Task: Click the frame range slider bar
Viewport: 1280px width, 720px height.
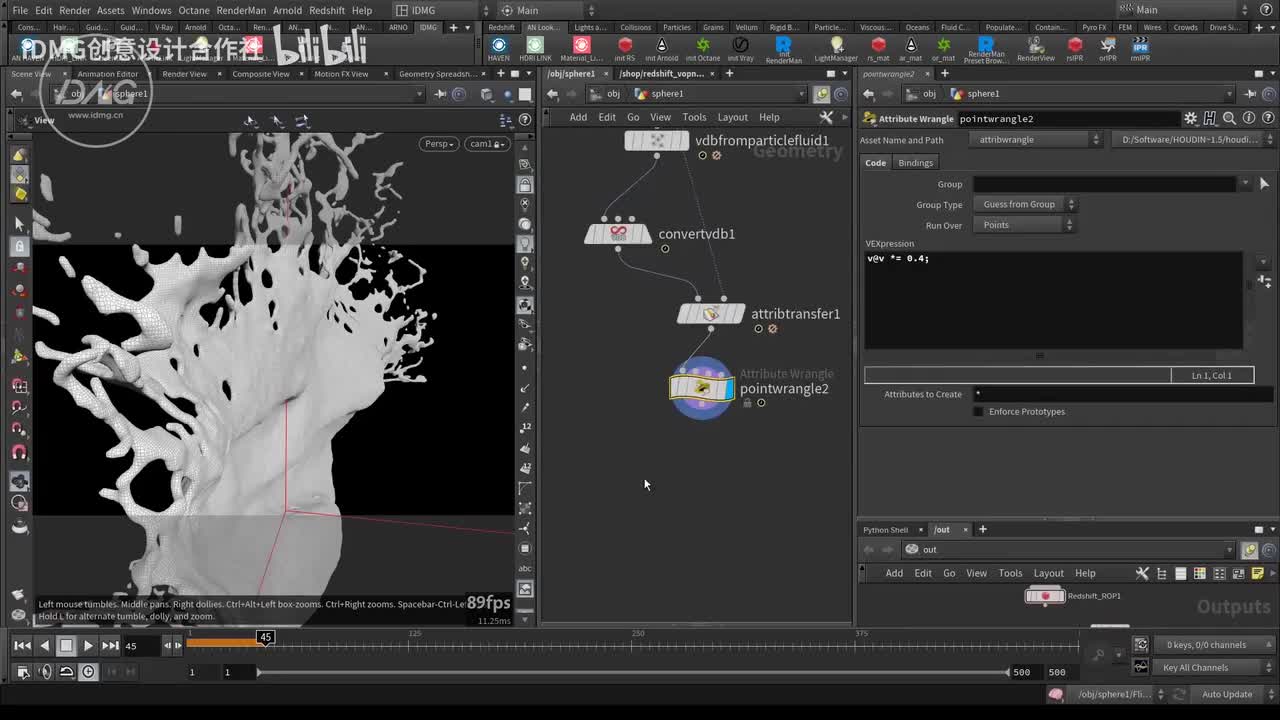Action: click(632, 672)
